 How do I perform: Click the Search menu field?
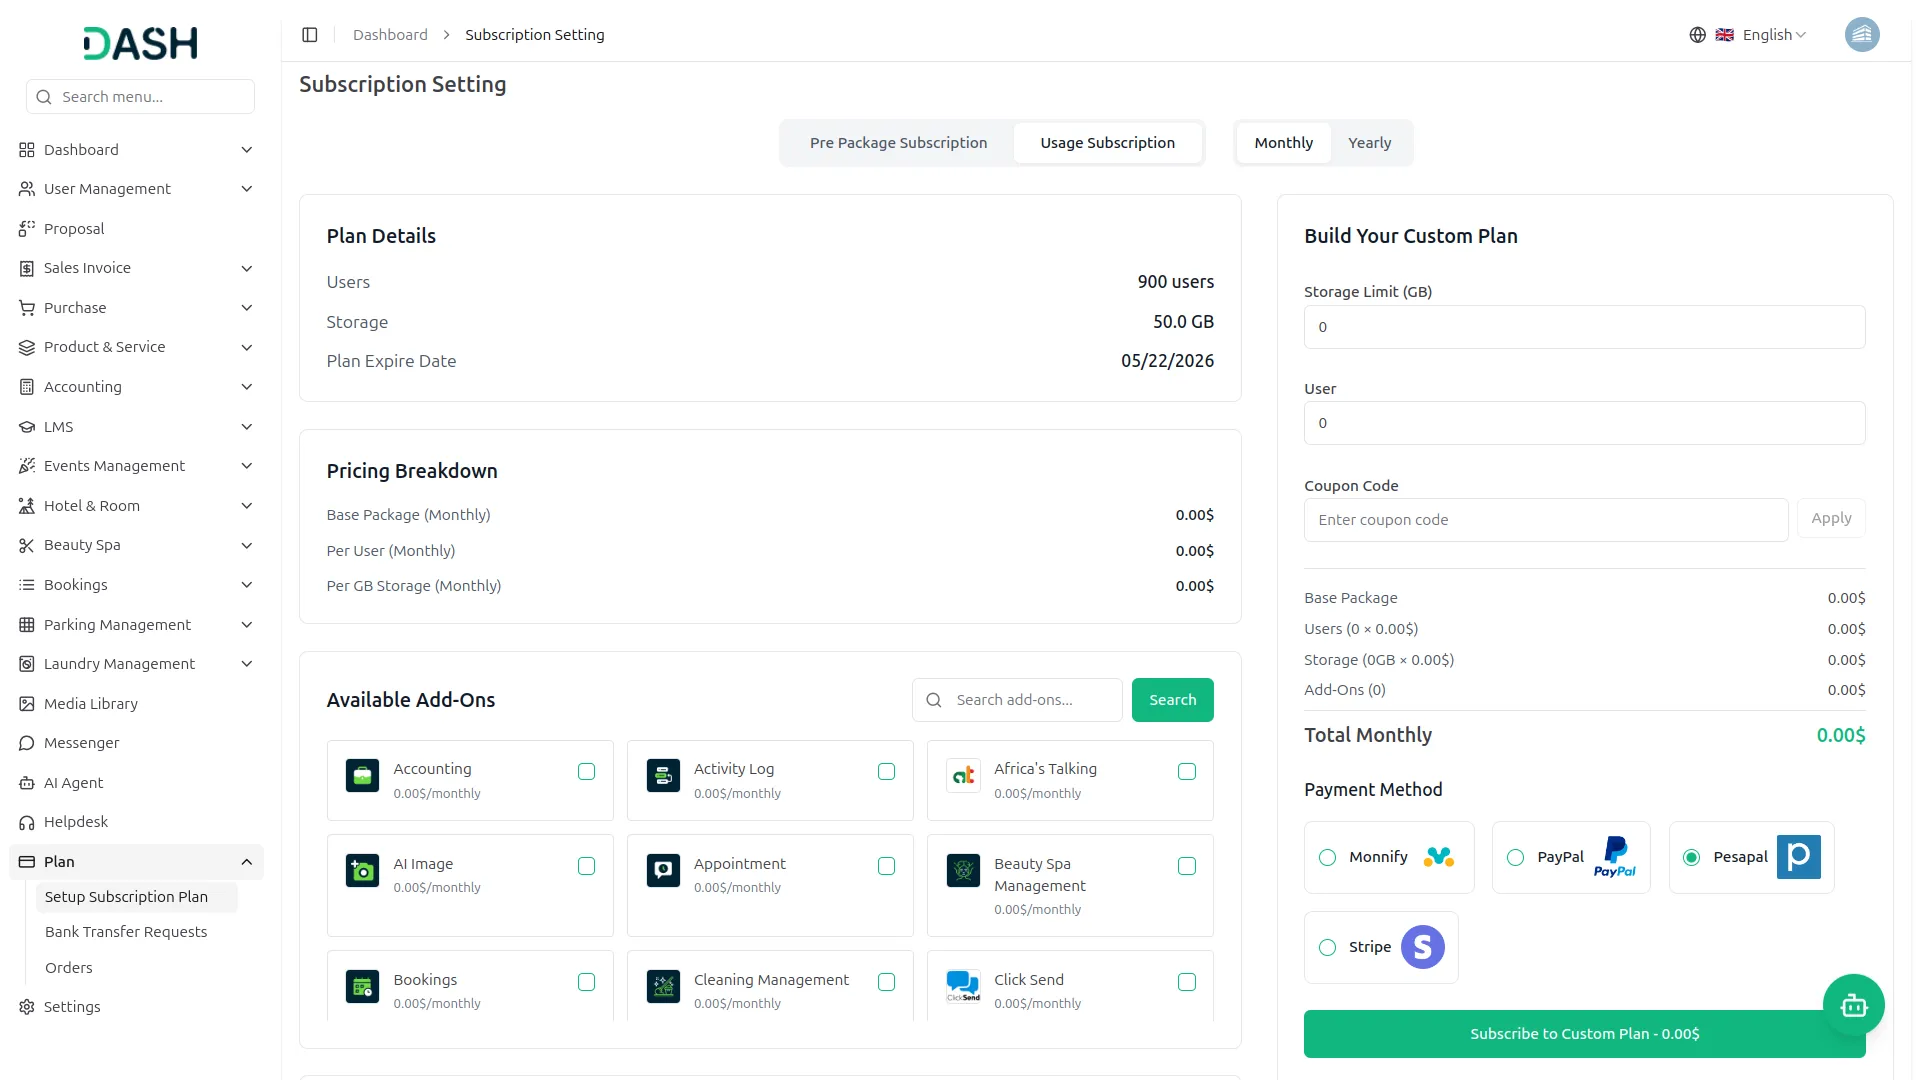click(140, 97)
